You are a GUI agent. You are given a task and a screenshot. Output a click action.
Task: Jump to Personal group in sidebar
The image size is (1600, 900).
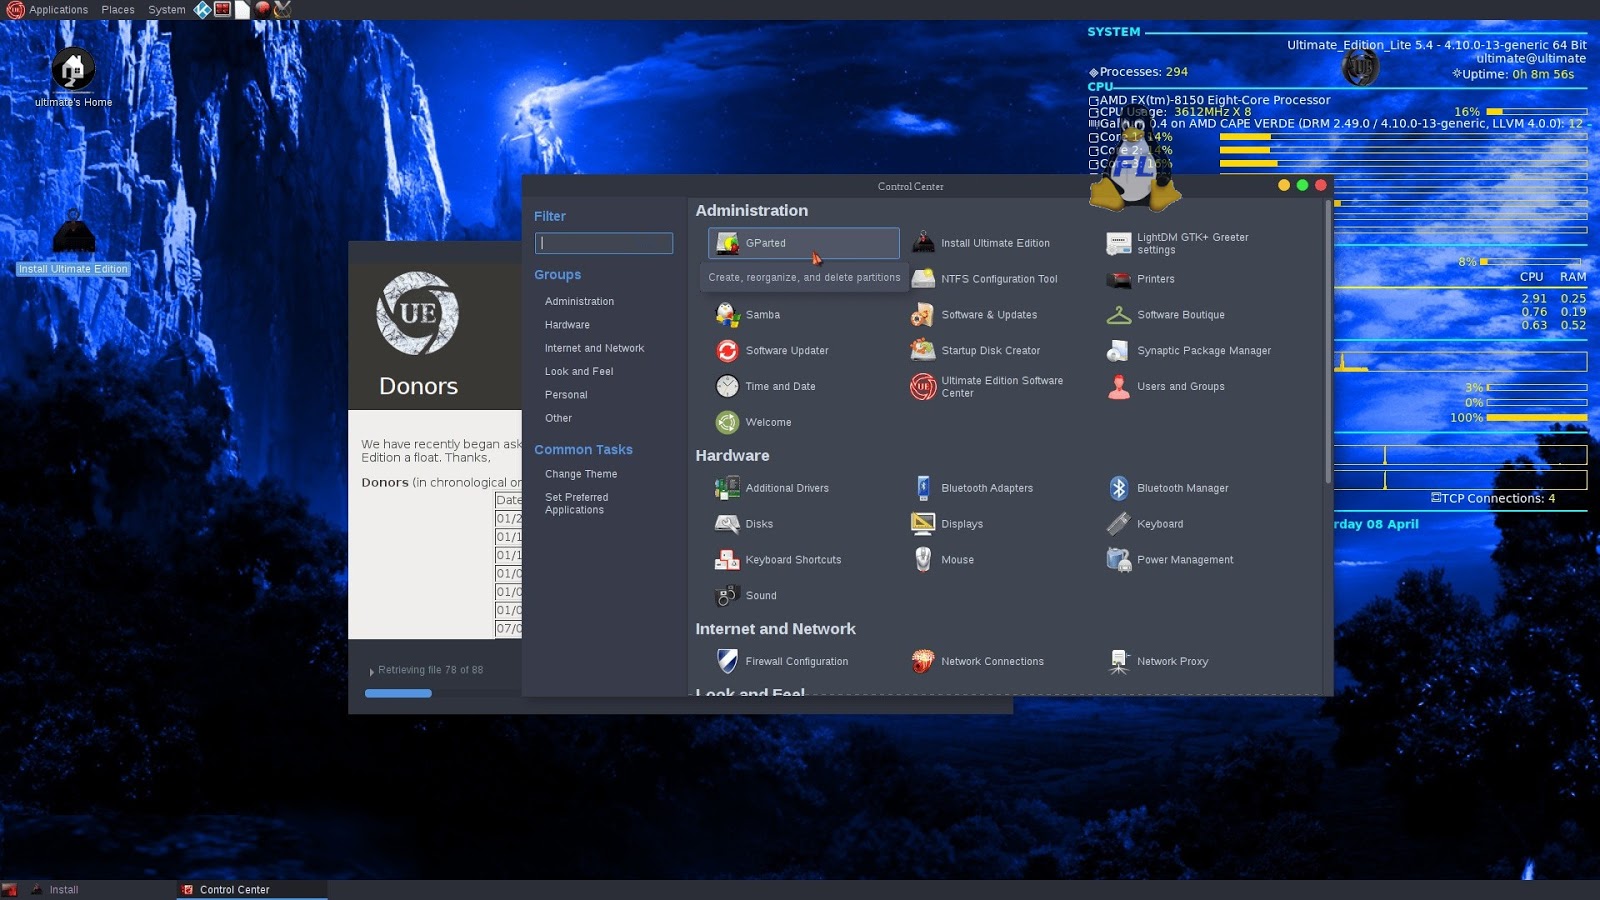pos(566,395)
